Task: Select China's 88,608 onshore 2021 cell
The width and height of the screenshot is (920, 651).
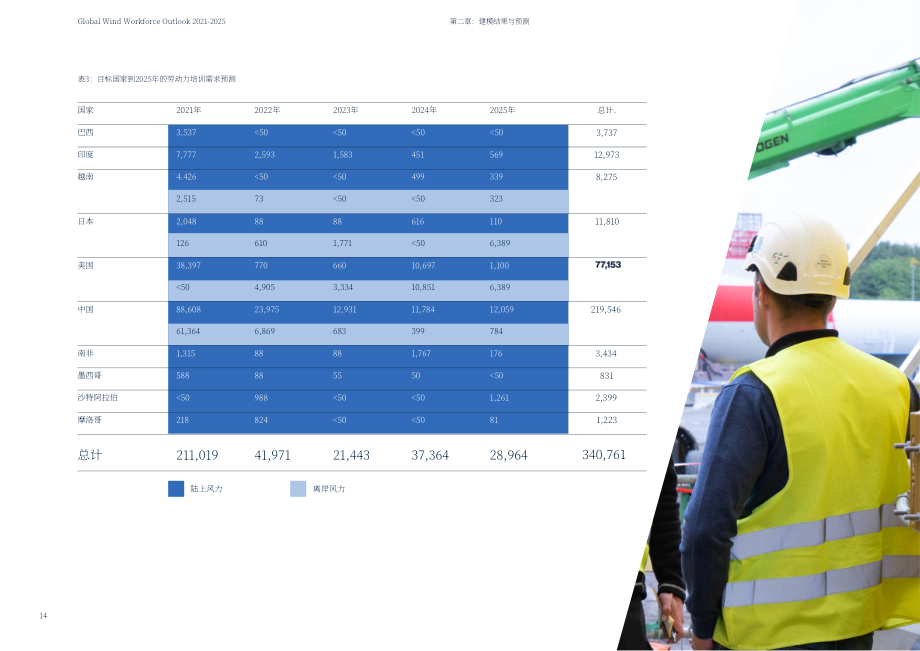Action: pos(188,310)
